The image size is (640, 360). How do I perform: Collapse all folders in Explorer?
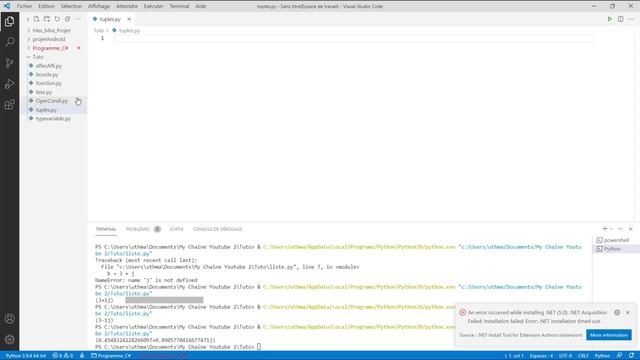click(x=67, y=19)
